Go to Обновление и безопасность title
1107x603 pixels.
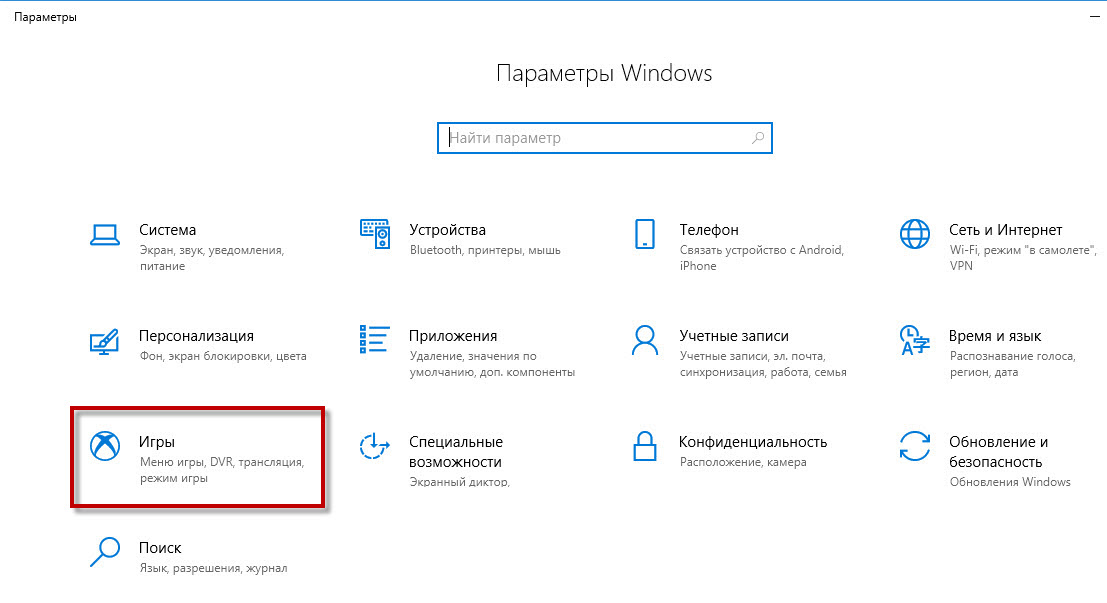(998, 452)
